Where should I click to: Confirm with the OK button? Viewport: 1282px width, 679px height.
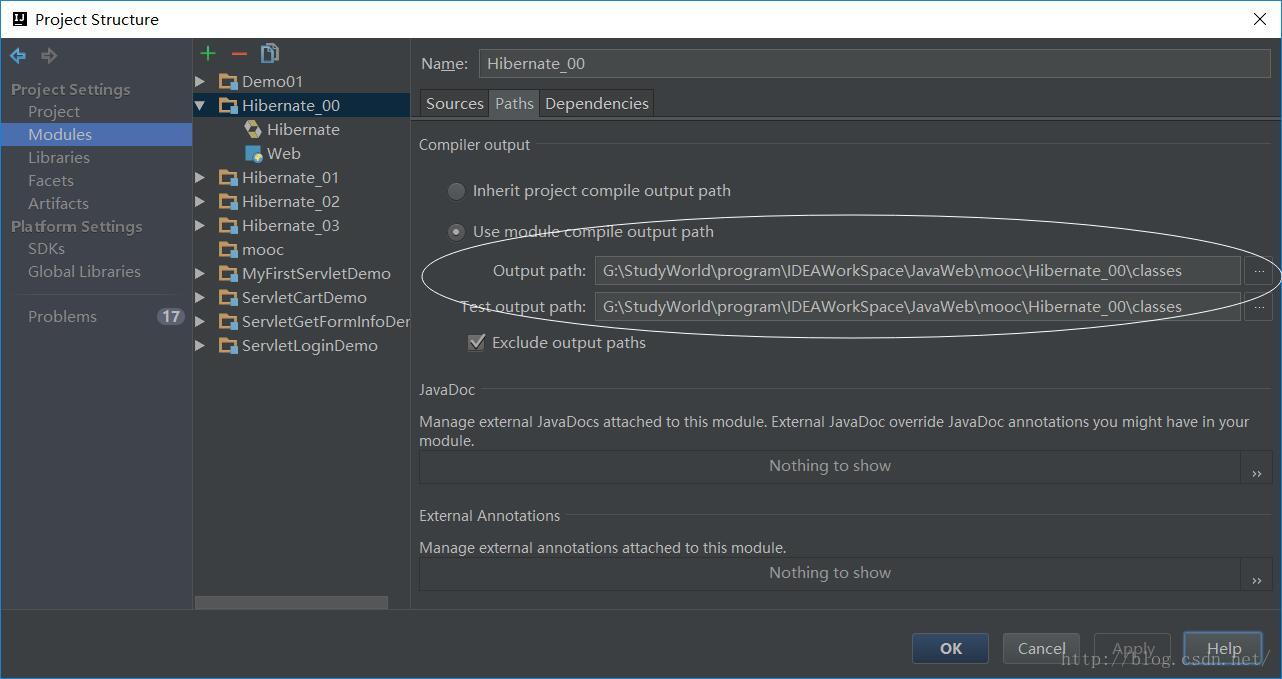(x=950, y=648)
